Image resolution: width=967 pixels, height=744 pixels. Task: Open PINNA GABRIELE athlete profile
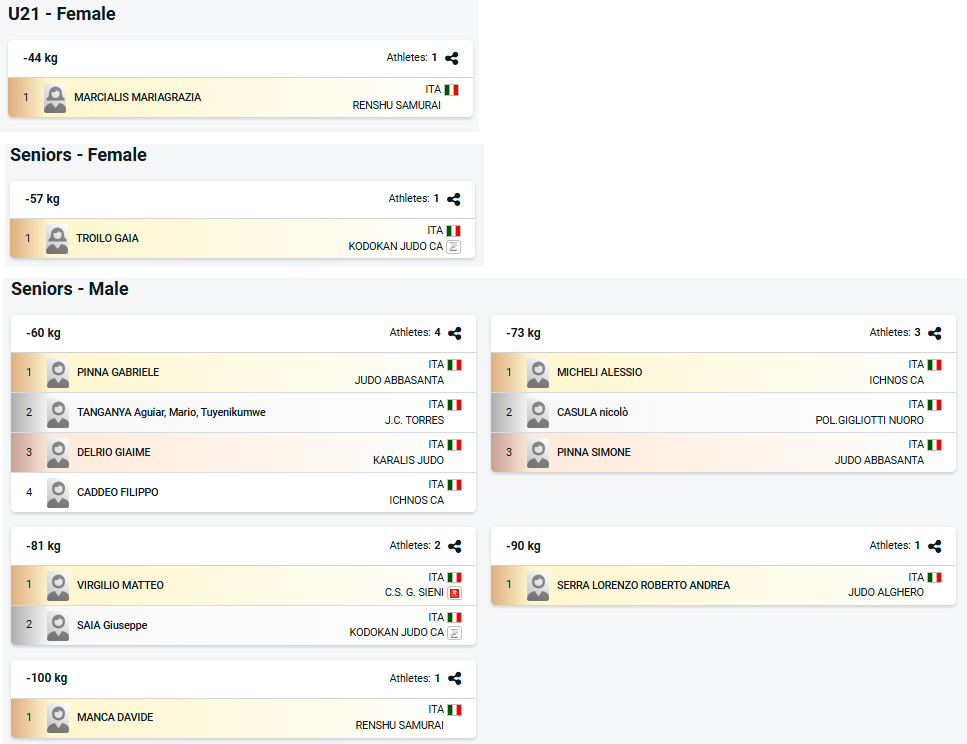pyautogui.click(x=118, y=372)
